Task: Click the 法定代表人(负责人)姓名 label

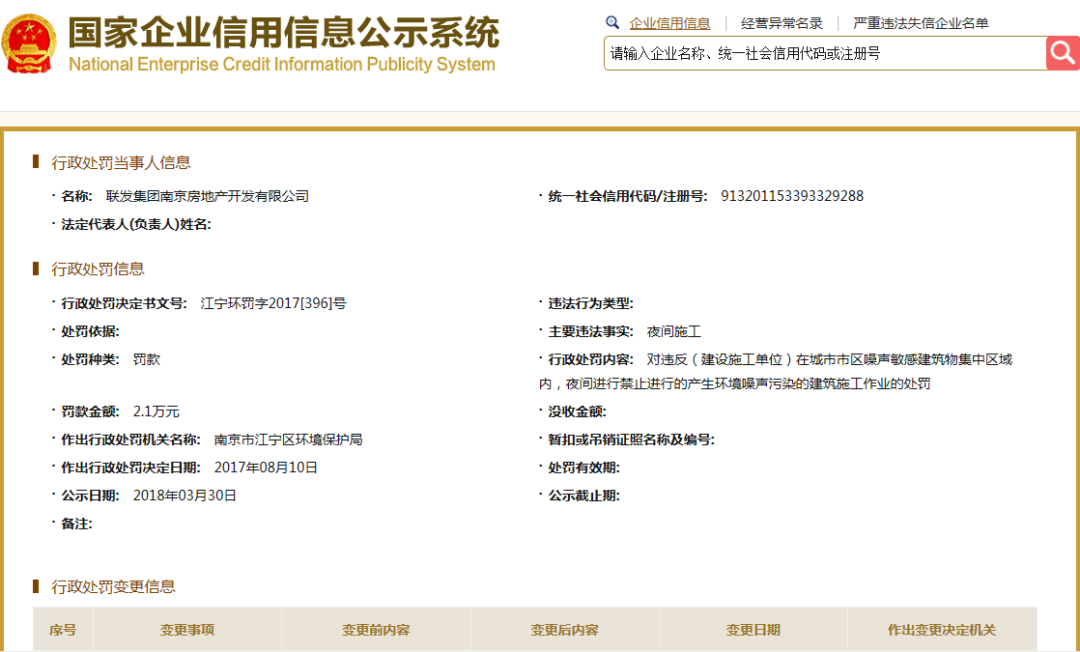Action: click(x=136, y=224)
